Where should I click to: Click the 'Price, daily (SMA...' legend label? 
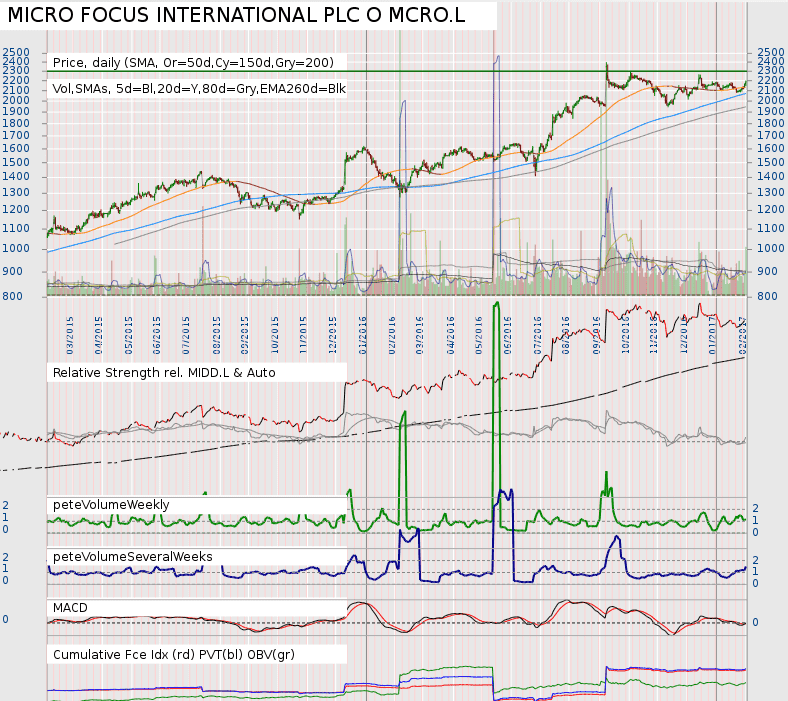click(193, 63)
